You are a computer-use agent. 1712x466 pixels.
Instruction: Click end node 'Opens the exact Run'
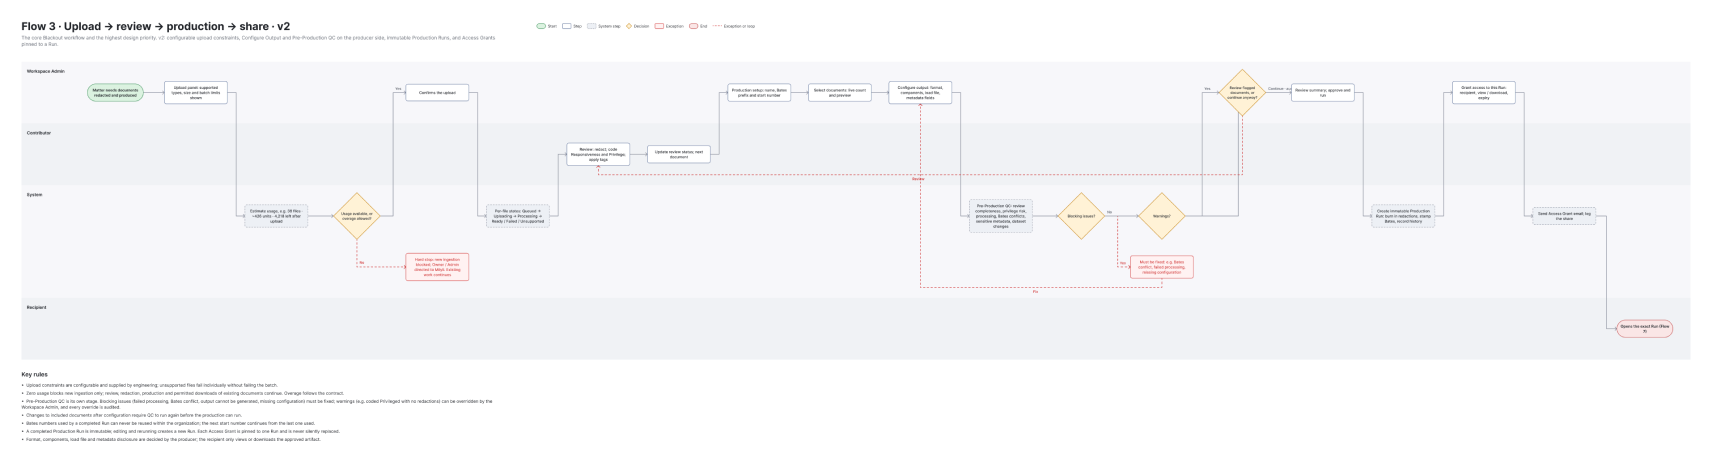(1645, 328)
